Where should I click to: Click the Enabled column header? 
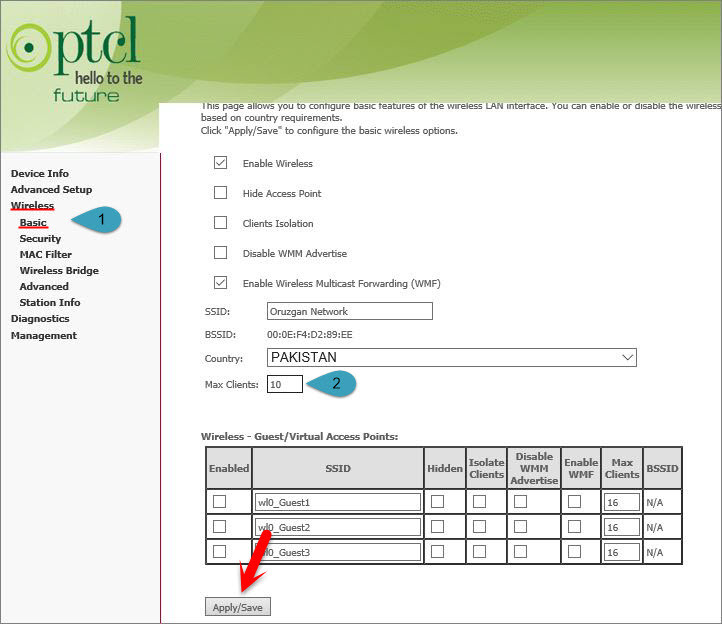pos(229,468)
